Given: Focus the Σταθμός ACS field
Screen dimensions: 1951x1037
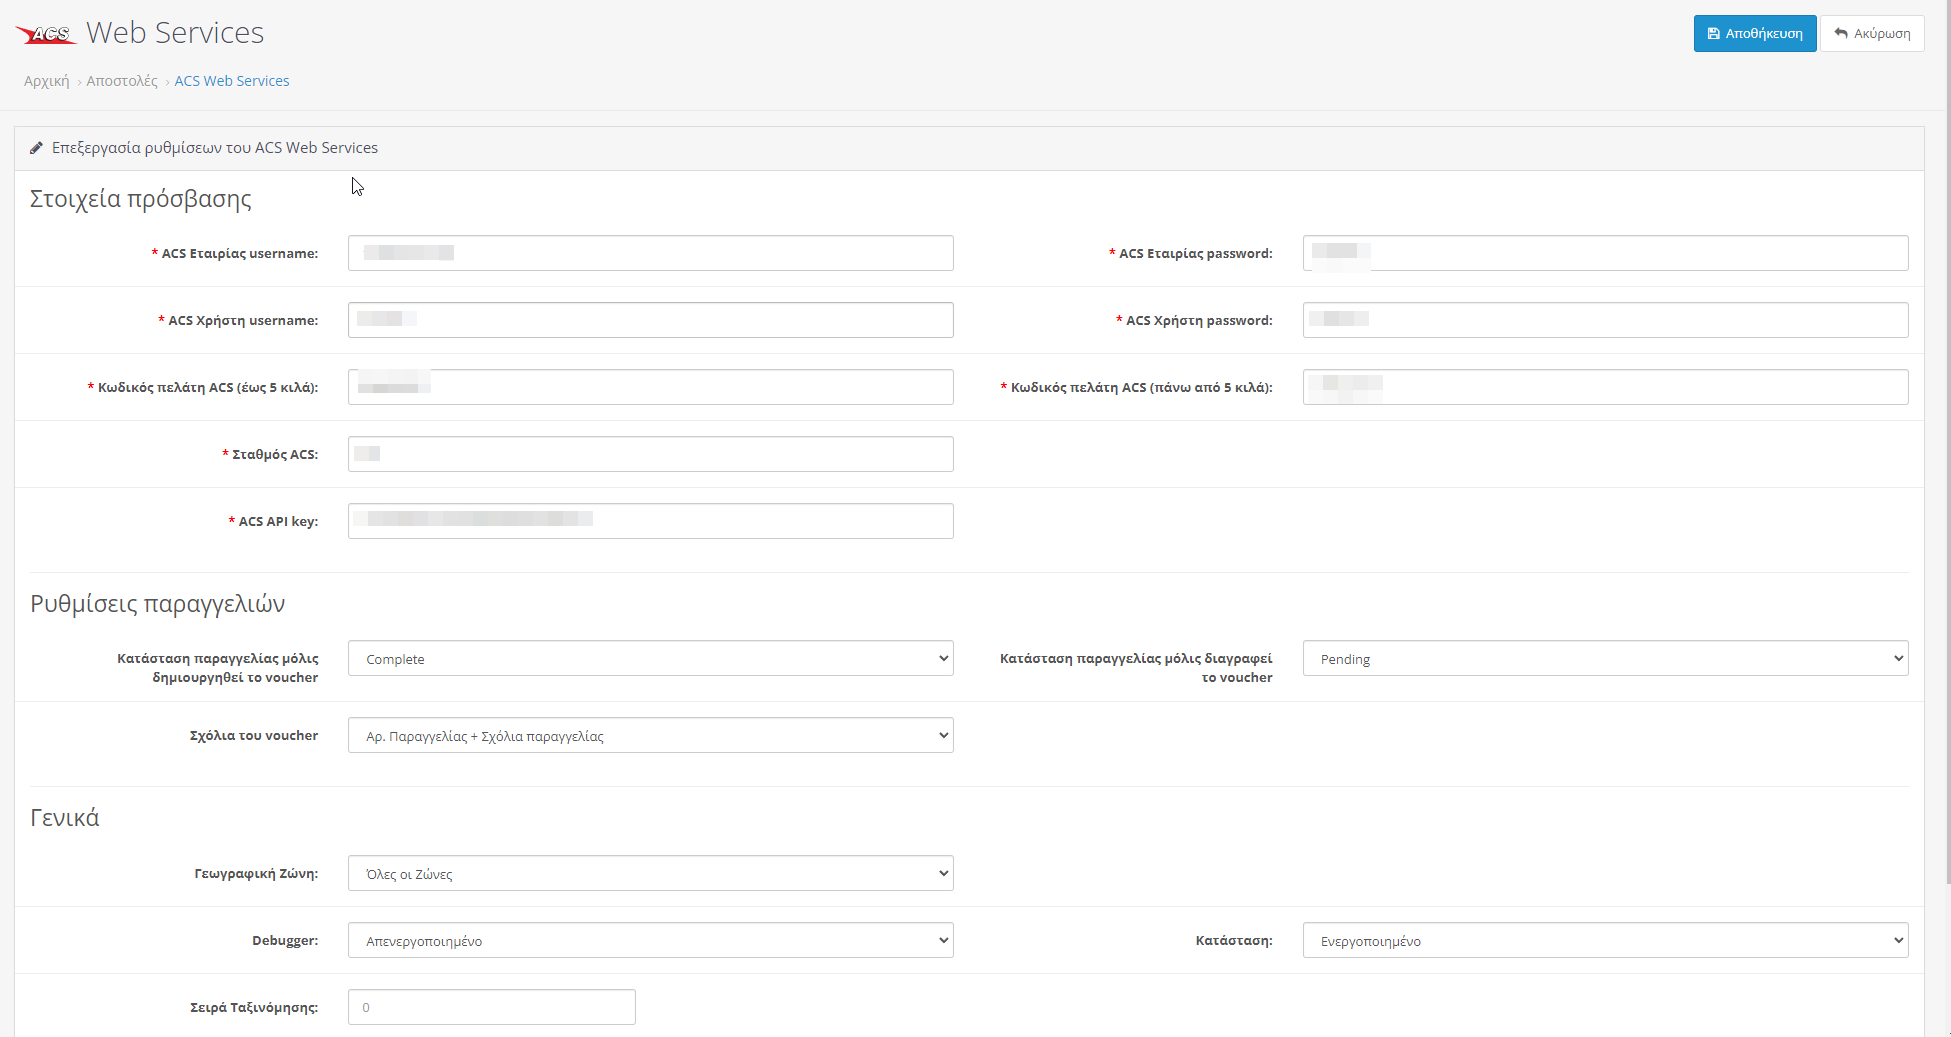Looking at the screenshot, I should (651, 454).
